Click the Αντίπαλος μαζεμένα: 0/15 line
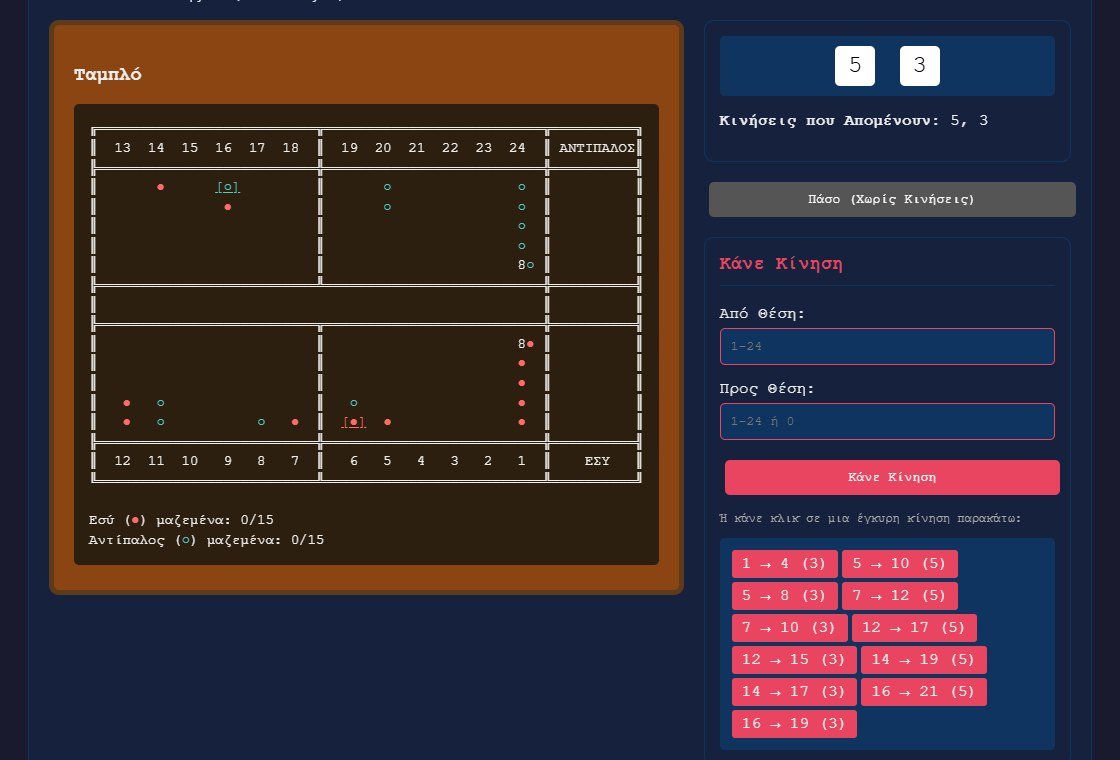 (206, 540)
